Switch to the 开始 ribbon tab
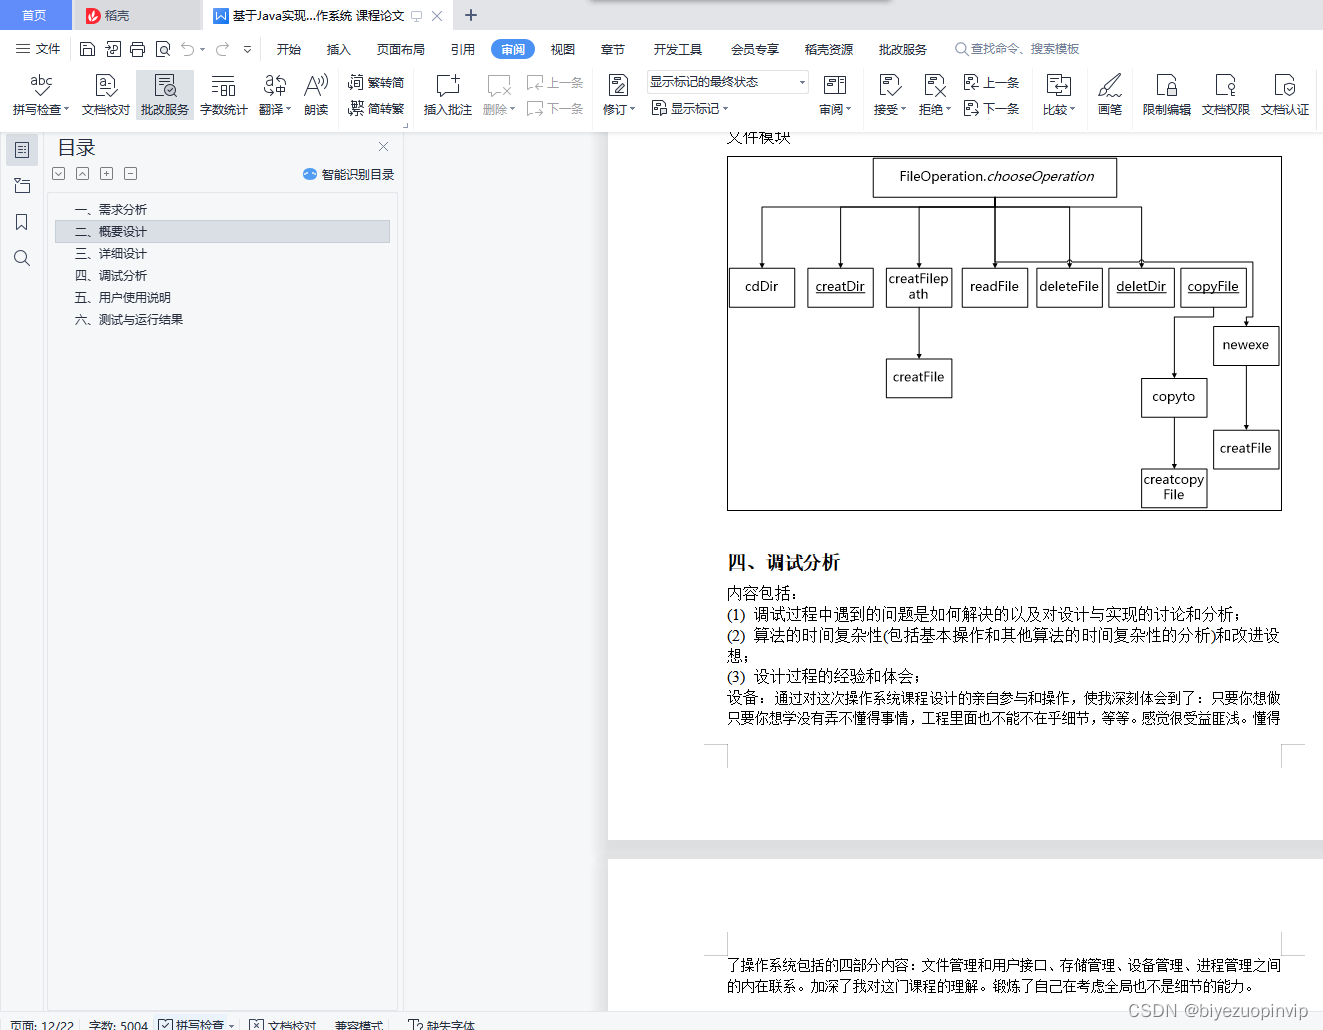The width and height of the screenshot is (1323, 1030). pyautogui.click(x=289, y=49)
